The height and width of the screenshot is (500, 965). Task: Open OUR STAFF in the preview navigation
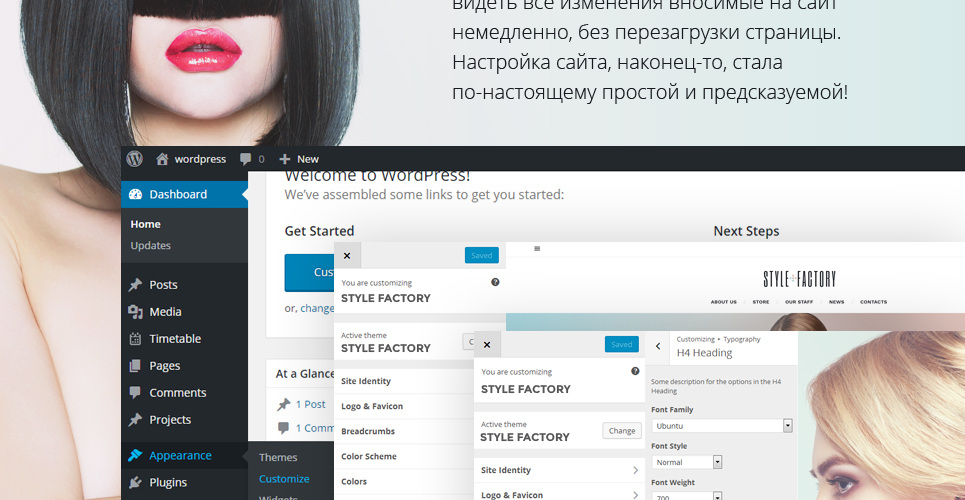[799, 302]
